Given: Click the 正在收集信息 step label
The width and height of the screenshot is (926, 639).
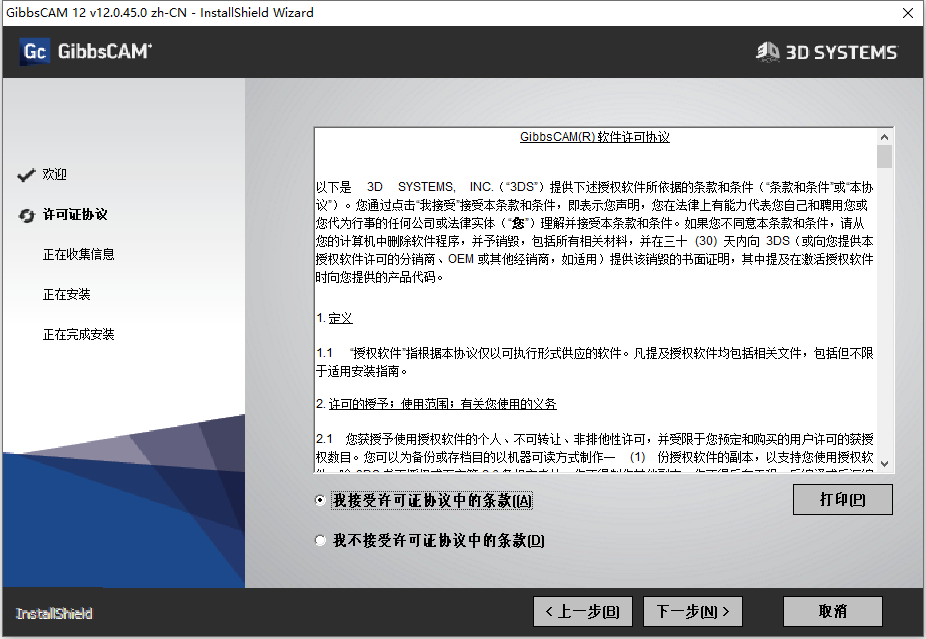Looking at the screenshot, I should pyautogui.click(x=79, y=255).
